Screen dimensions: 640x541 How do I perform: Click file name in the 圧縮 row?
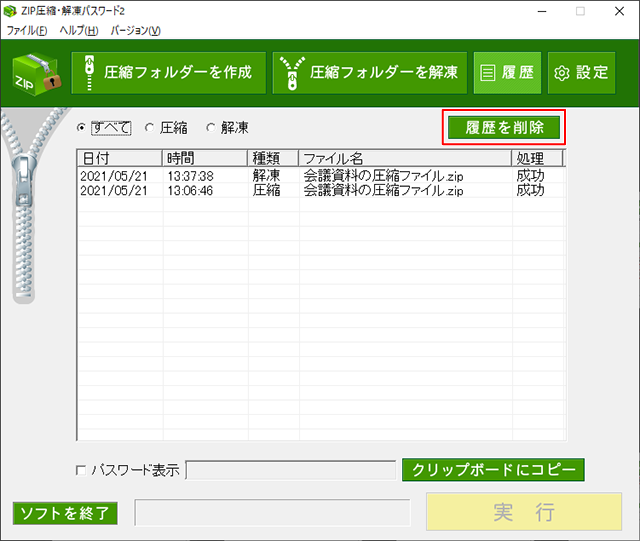[383, 191]
